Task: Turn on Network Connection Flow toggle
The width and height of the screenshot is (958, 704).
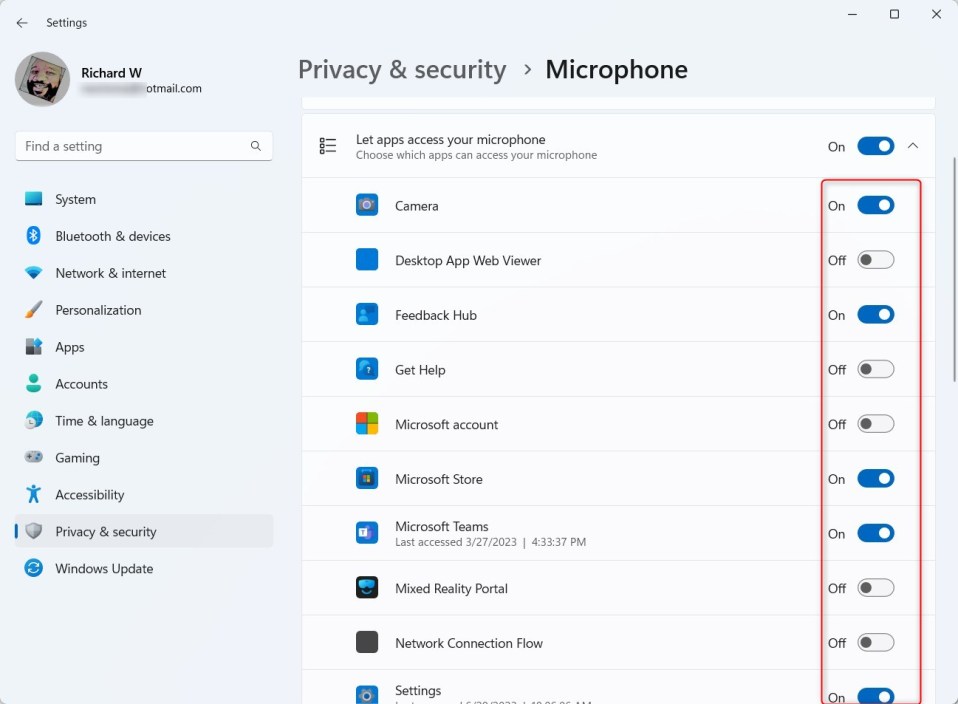Action: pyautogui.click(x=876, y=642)
